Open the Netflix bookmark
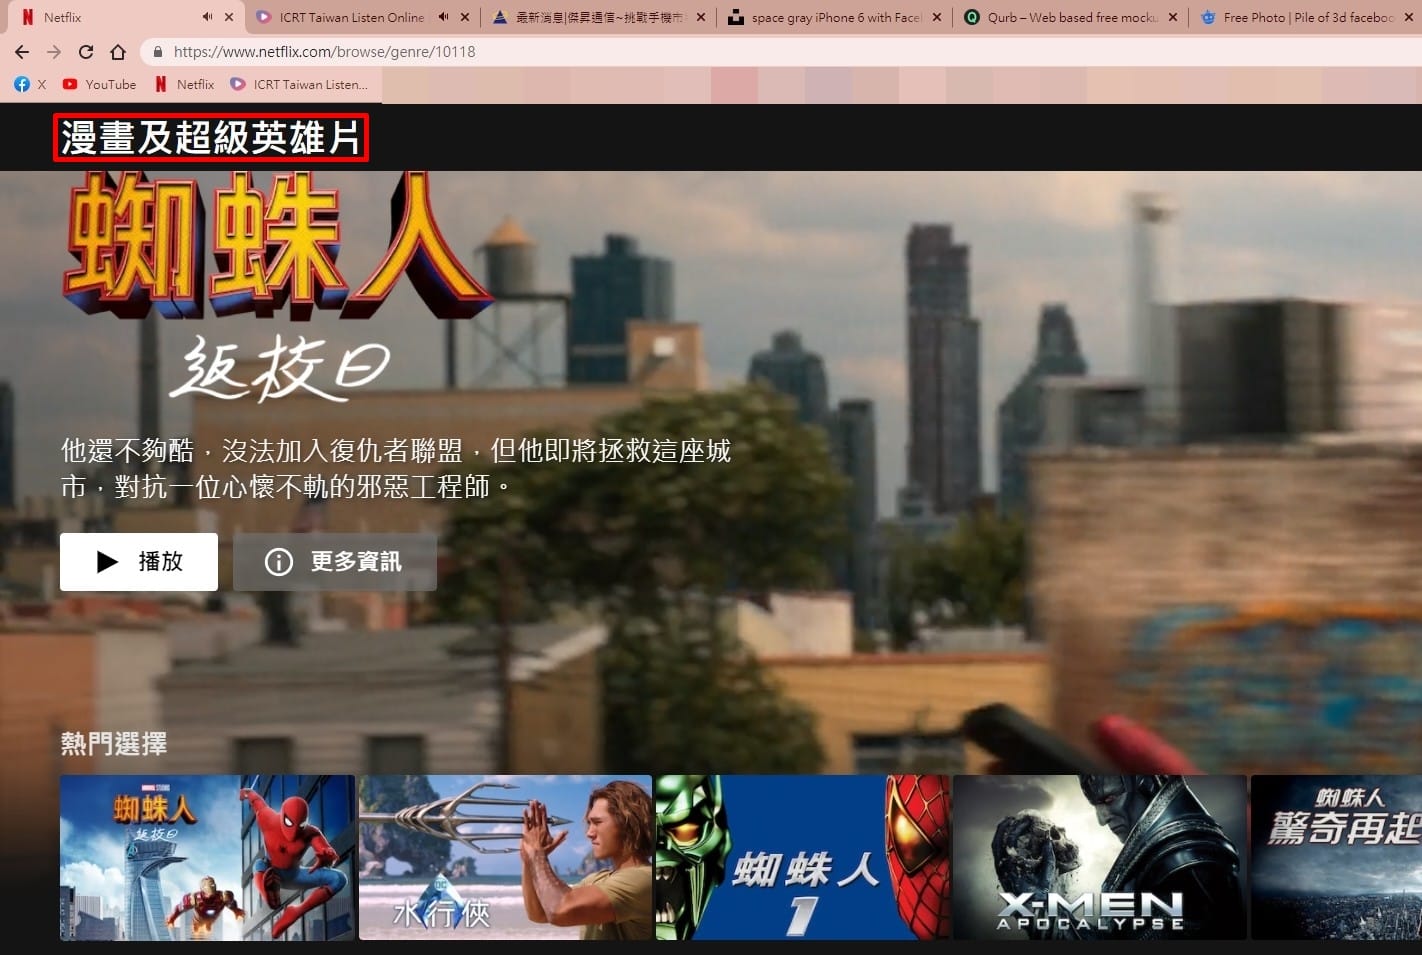This screenshot has height=955, width=1422. (184, 85)
